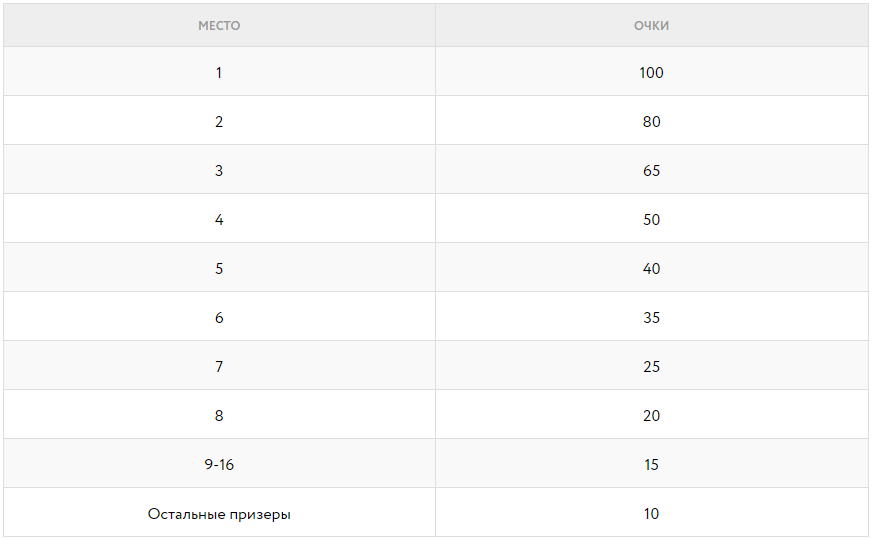874x539 pixels.
Task: Click the 100 points cell
Action: click(x=651, y=73)
